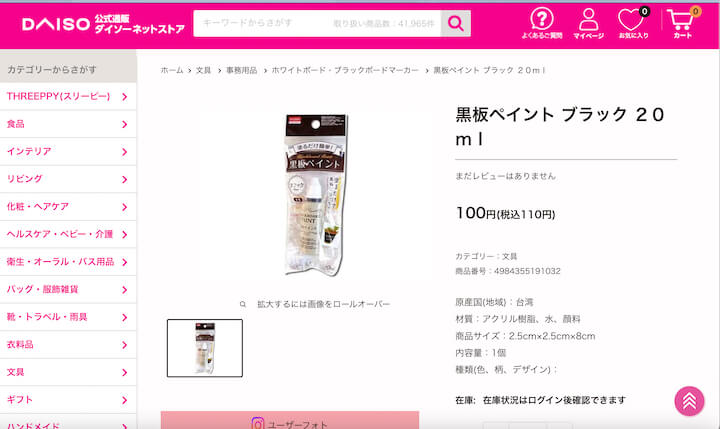
Task: Click the scroll-to-top arrow button
Action: 689,401
